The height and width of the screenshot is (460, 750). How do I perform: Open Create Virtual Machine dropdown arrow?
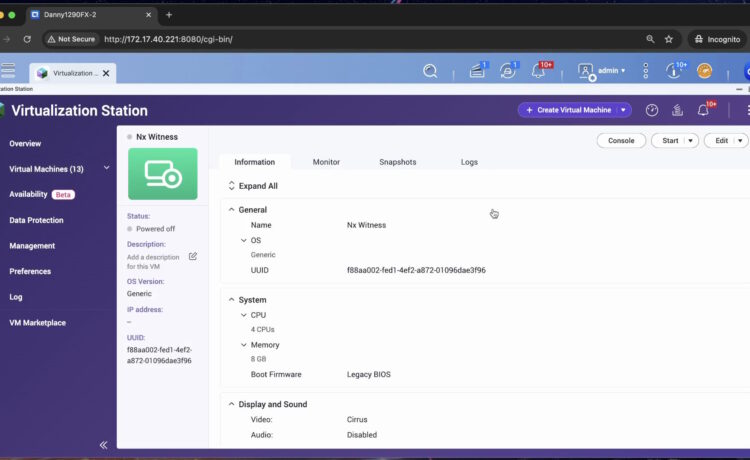623,110
